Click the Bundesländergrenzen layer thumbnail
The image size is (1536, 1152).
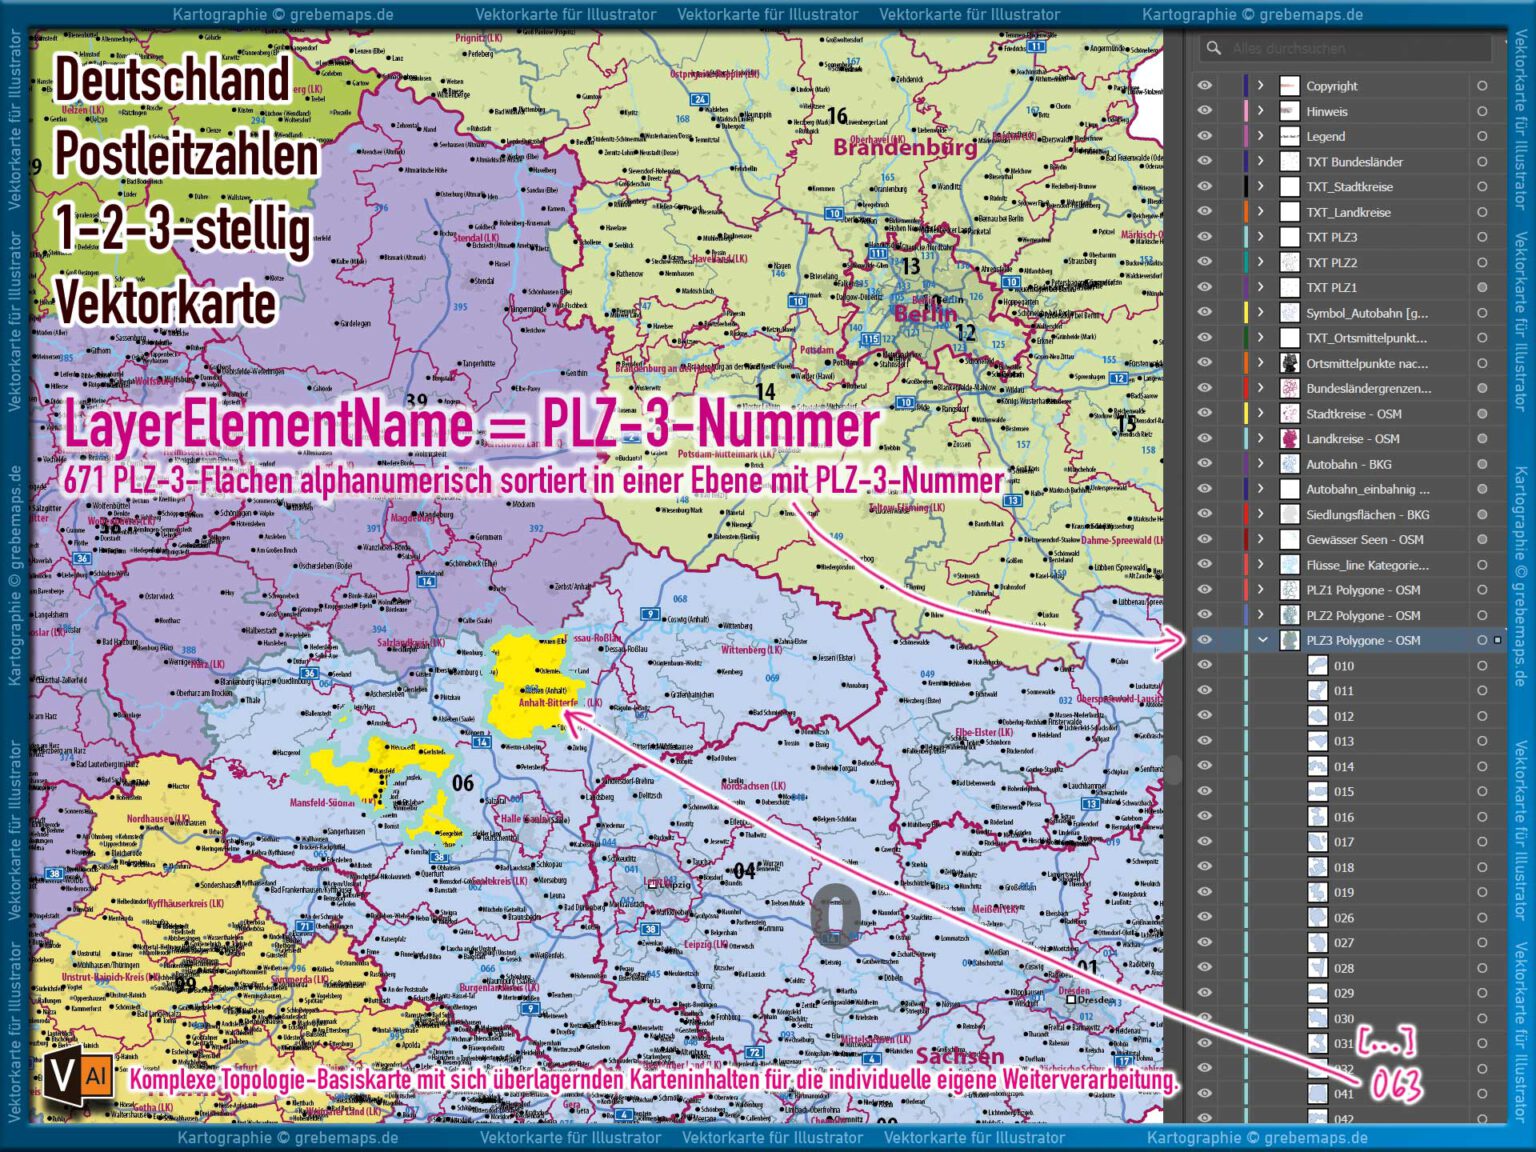coord(1290,388)
